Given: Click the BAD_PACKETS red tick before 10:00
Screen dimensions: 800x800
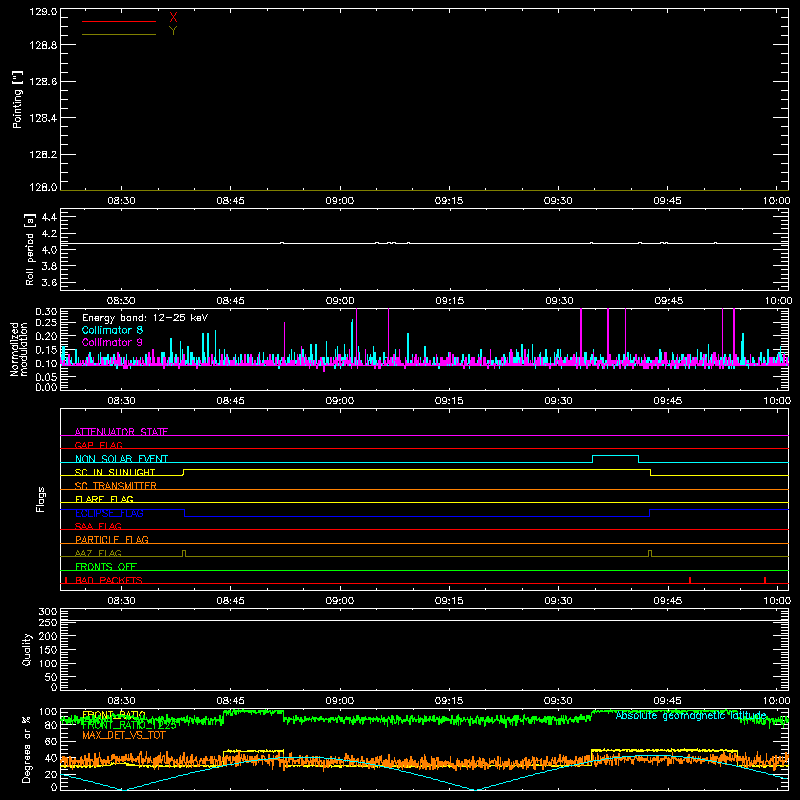Looking at the screenshot, I should coord(765,580).
